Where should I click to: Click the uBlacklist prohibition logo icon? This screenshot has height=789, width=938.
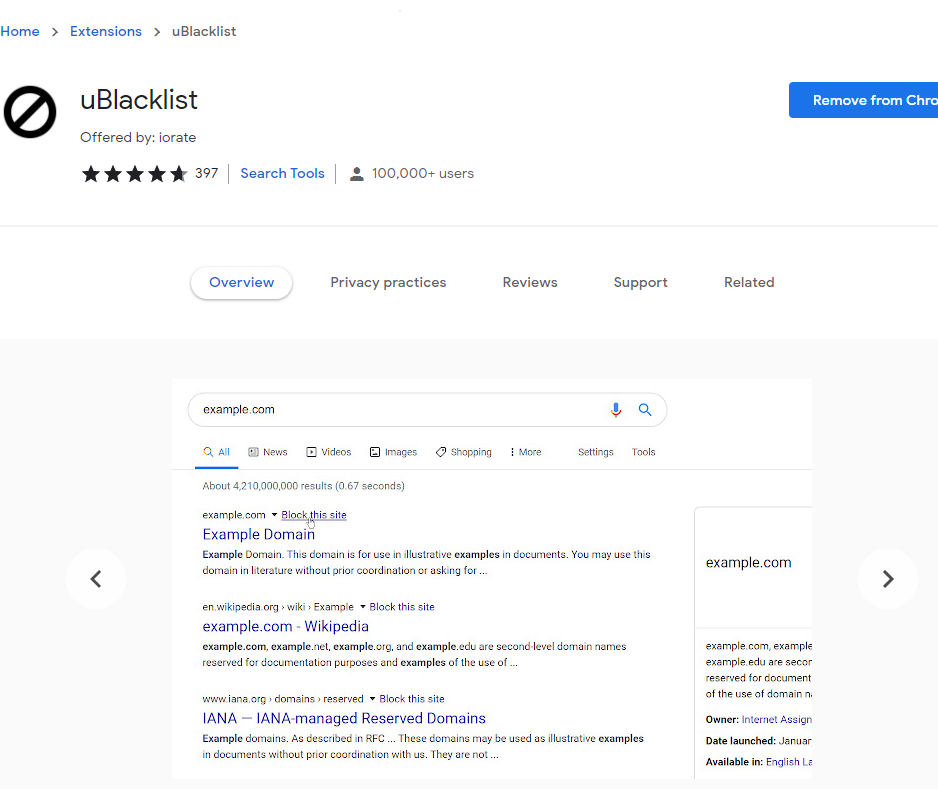coord(30,112)
